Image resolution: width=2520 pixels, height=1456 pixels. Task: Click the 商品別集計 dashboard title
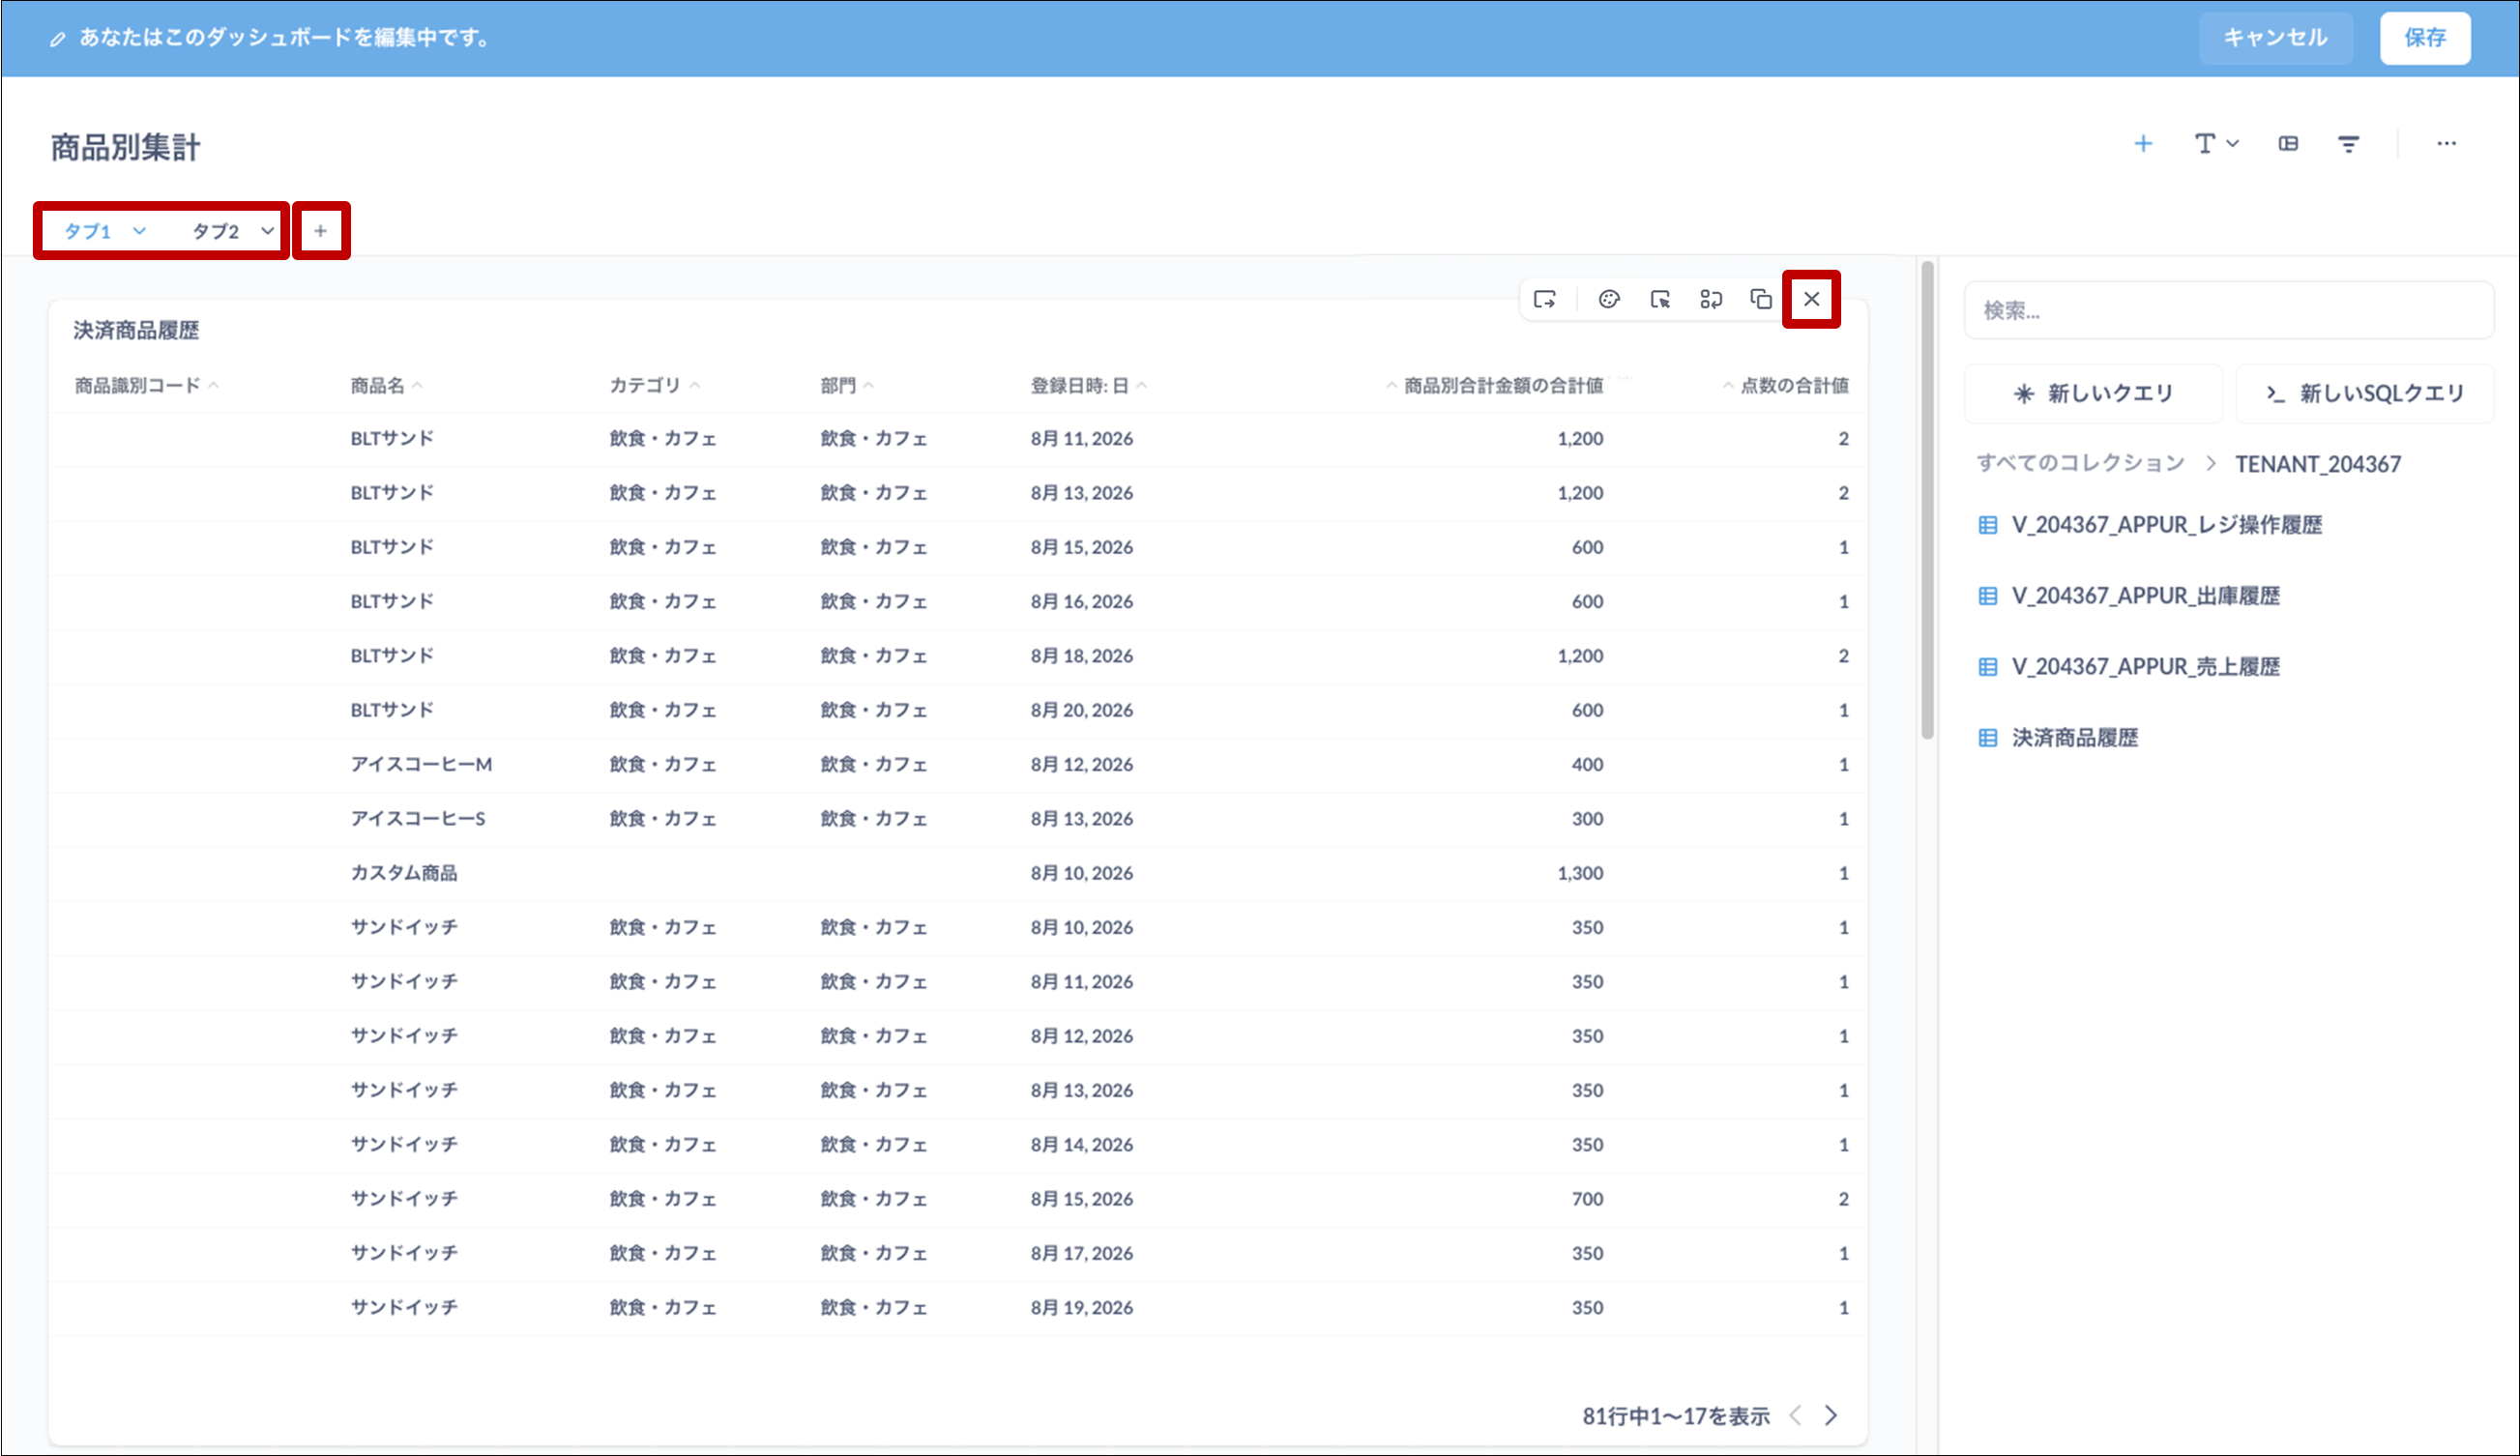point(126,147)
